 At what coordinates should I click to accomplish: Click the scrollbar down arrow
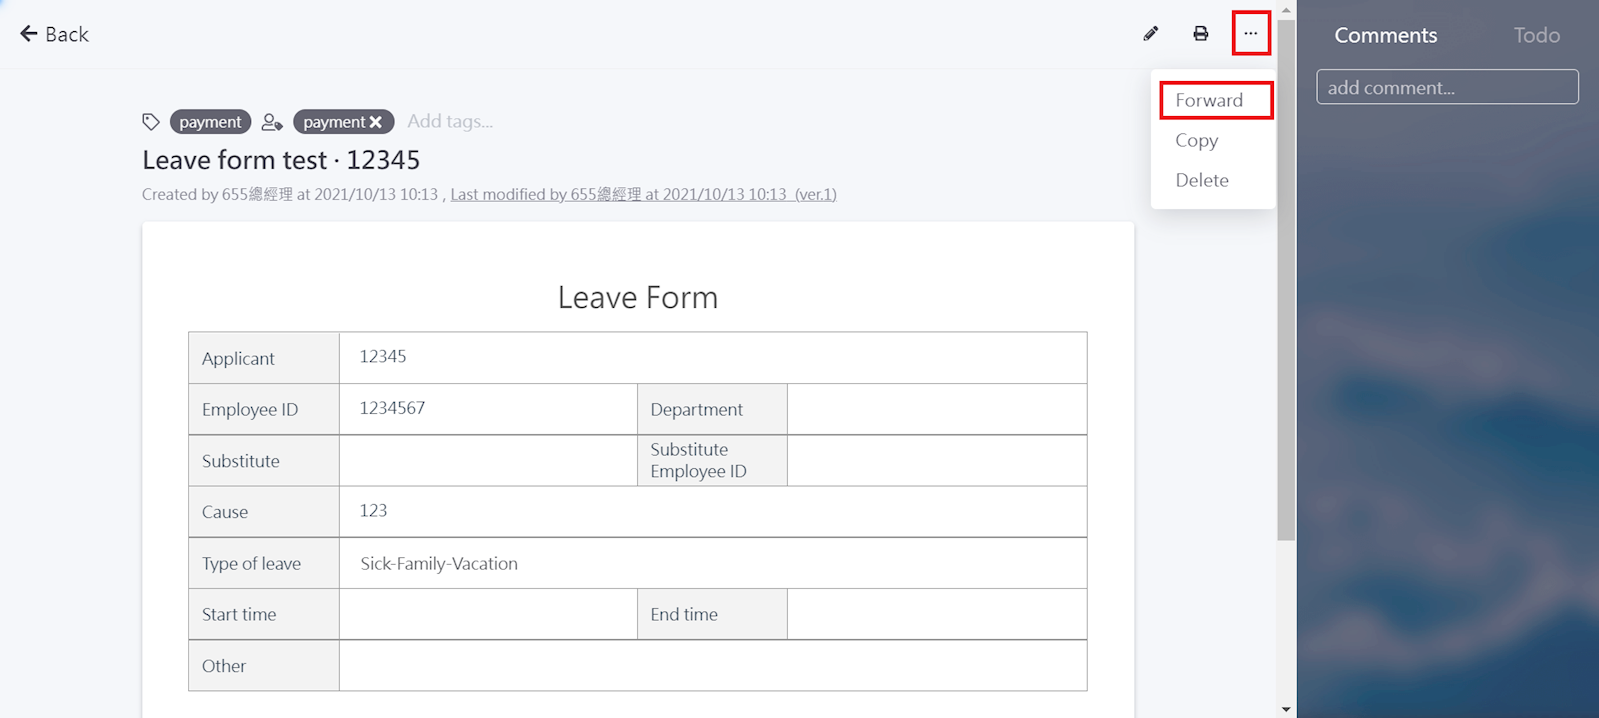point(1286,709)
